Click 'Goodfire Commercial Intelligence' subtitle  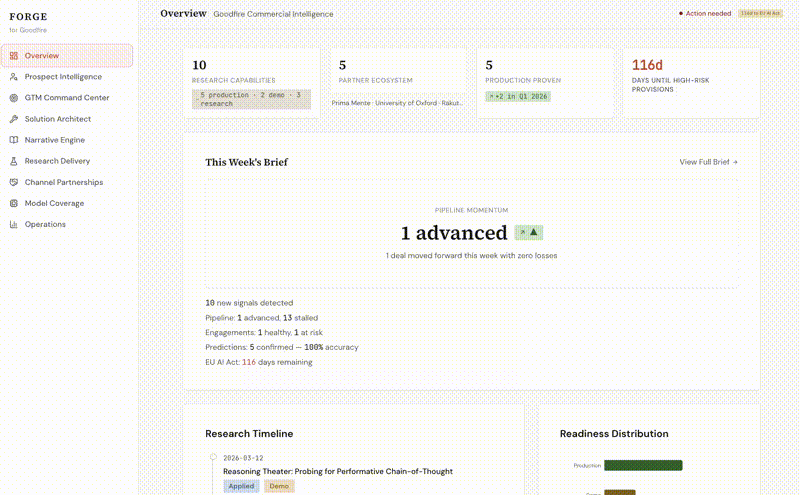tap(273, 14)
